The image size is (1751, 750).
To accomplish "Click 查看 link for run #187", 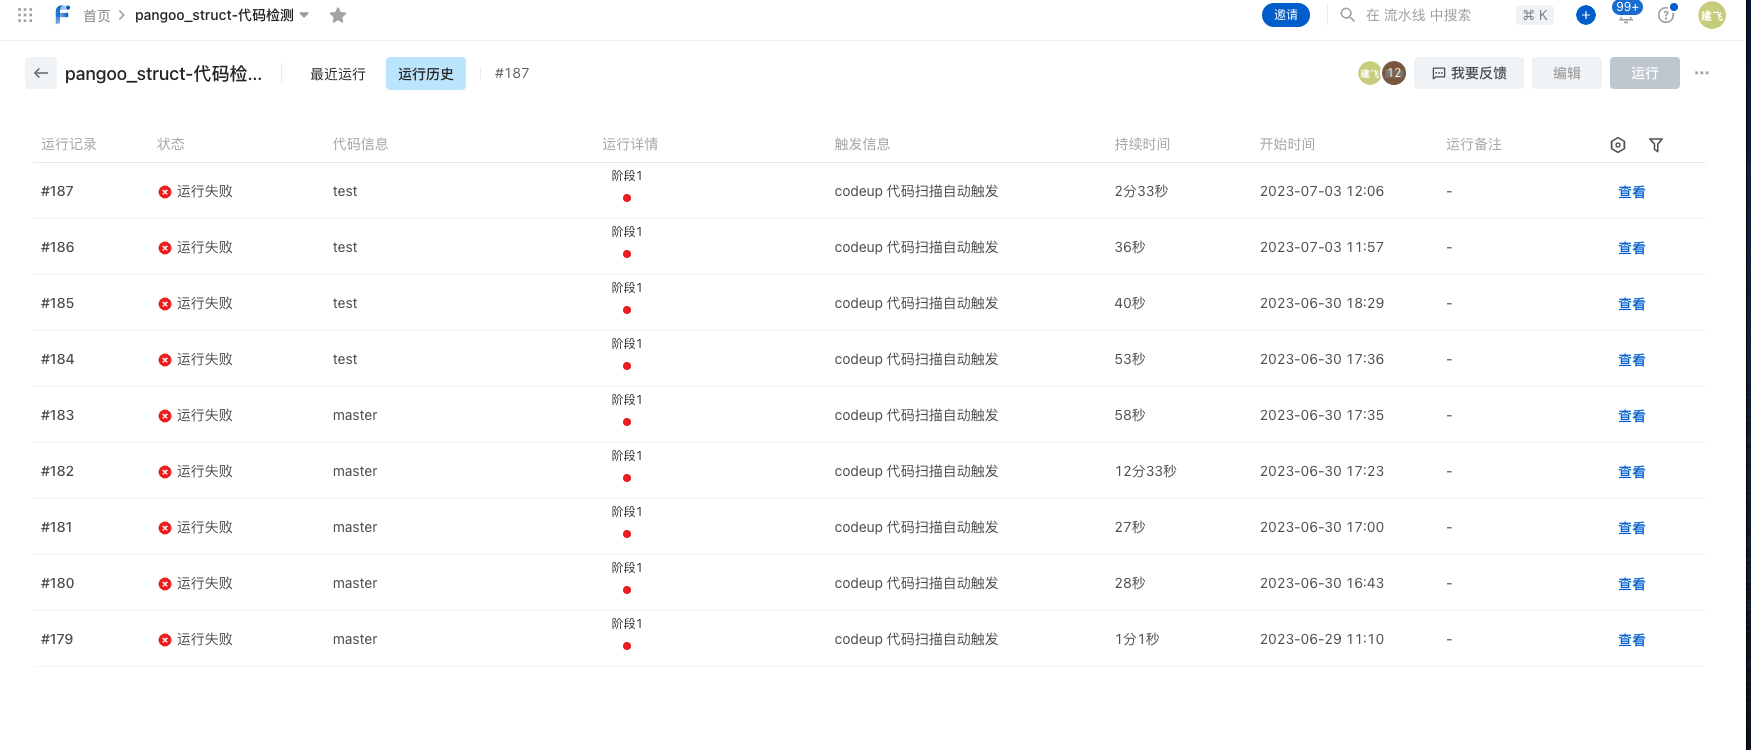I will [1632, 192].
